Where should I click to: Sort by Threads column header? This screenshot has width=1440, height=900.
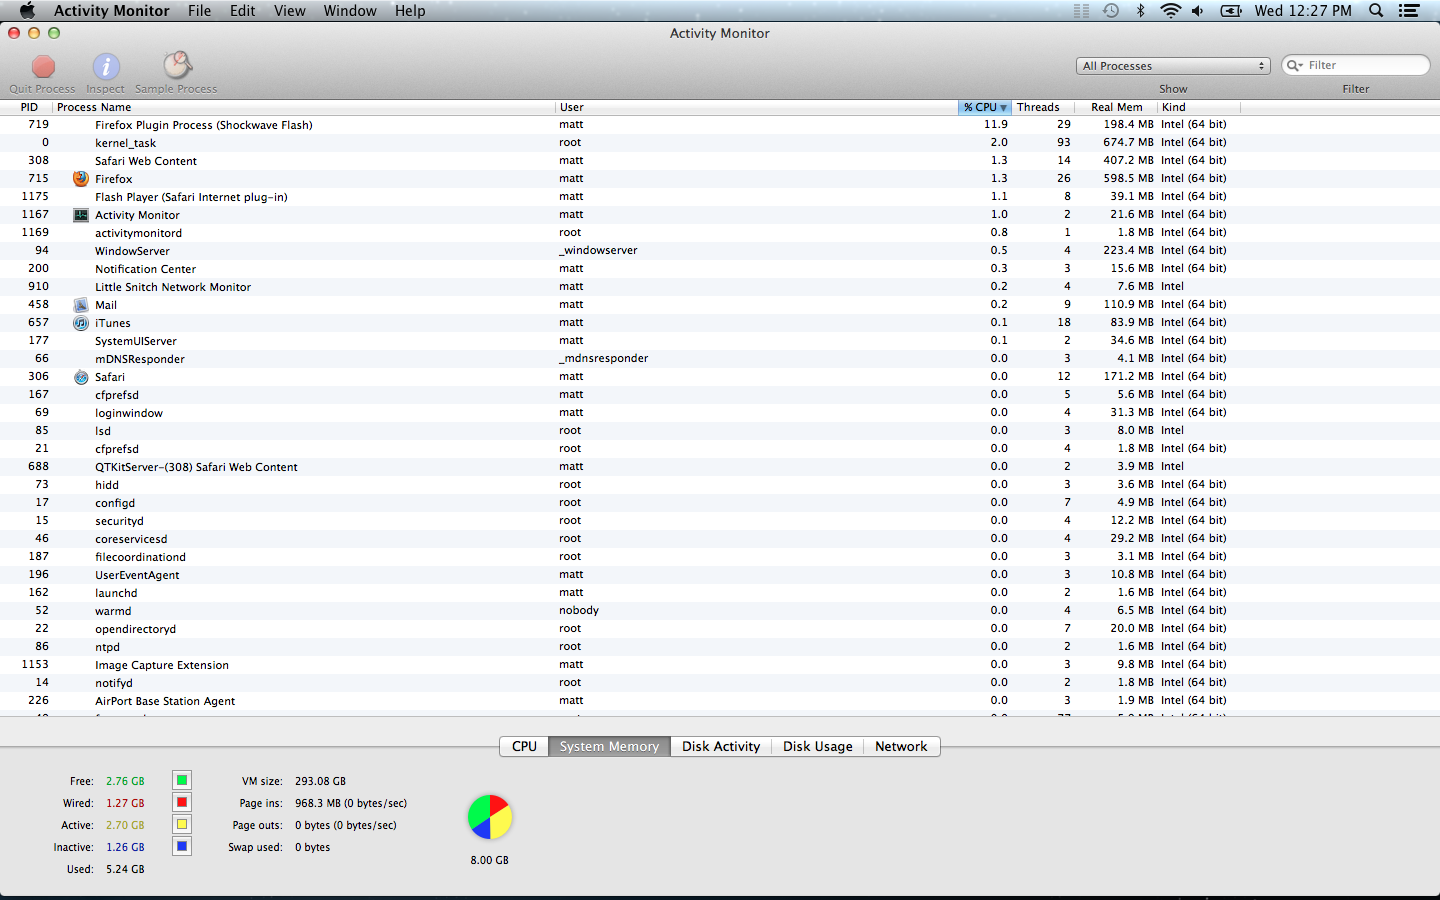click(1044, 107)
